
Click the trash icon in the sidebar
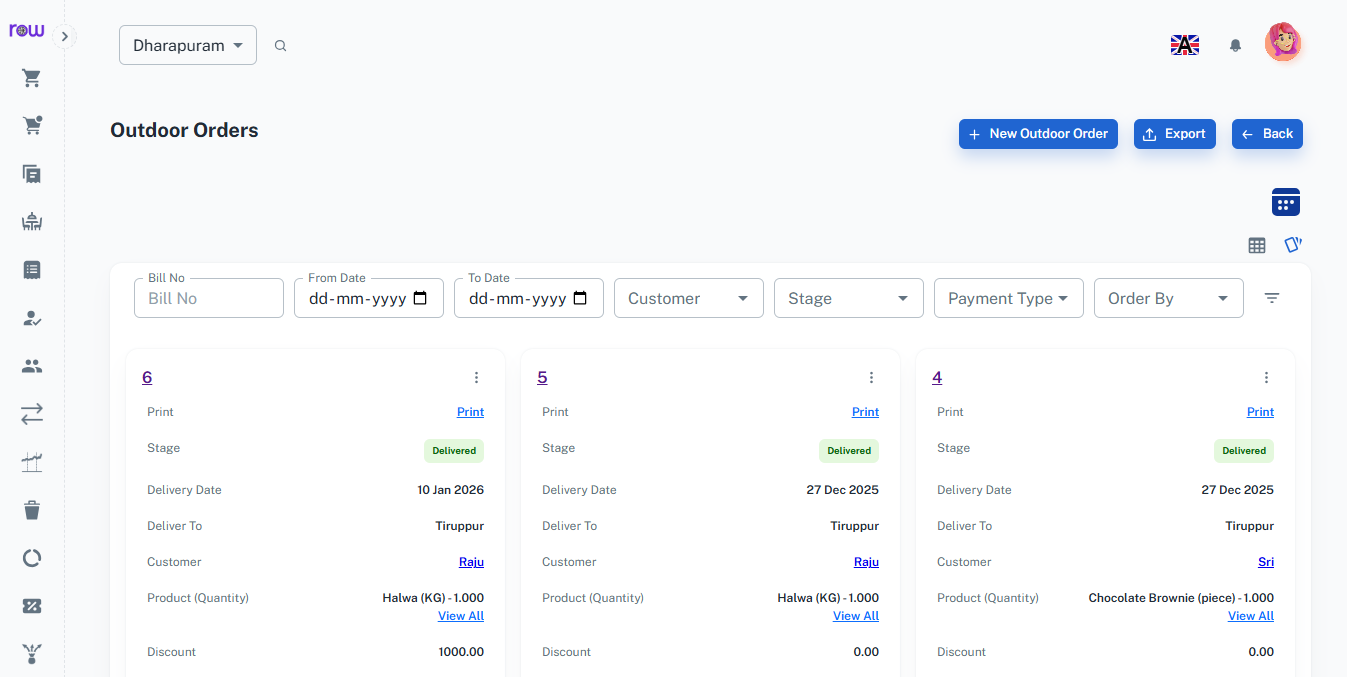[31, 510]
